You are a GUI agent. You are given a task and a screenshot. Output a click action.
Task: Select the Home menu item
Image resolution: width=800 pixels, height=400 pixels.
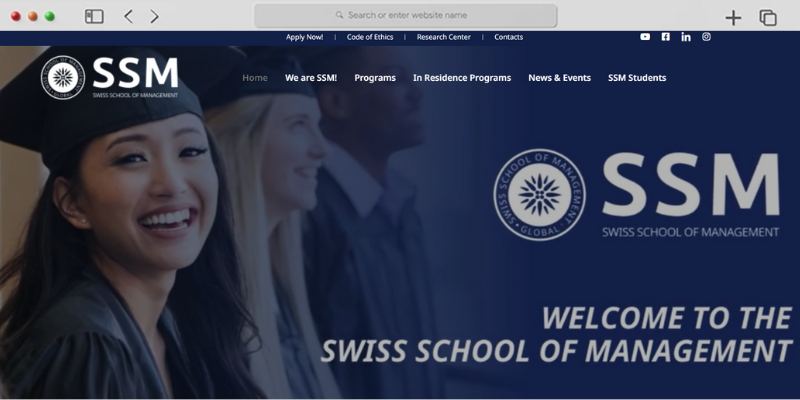(x=255, y=78)
